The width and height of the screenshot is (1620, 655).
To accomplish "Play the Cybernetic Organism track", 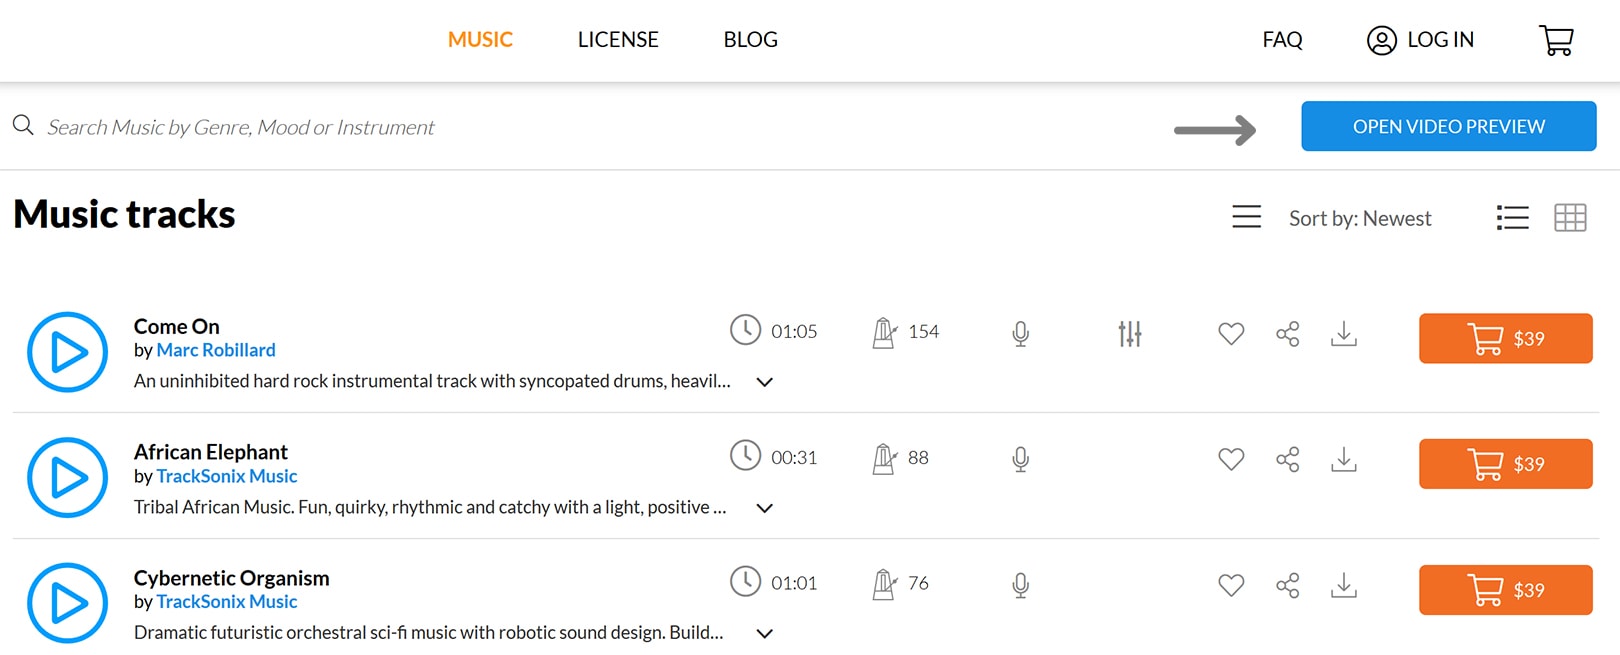I will point(67,603).
